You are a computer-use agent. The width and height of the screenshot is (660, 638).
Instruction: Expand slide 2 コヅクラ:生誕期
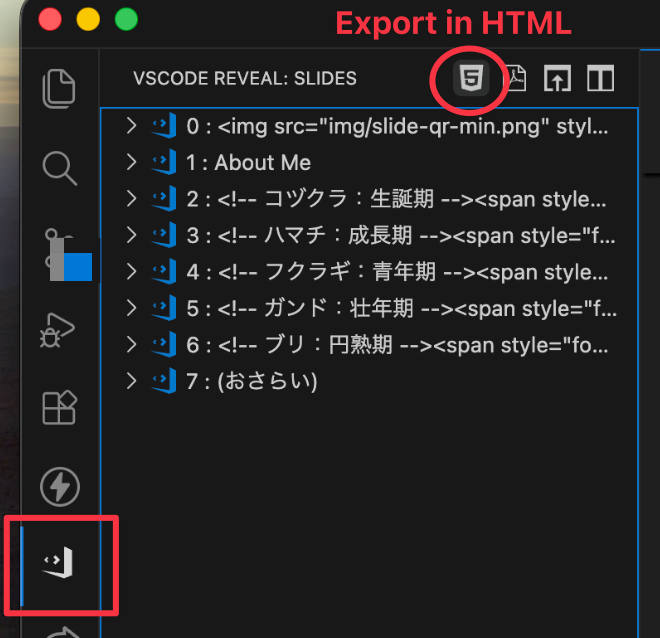131,199
